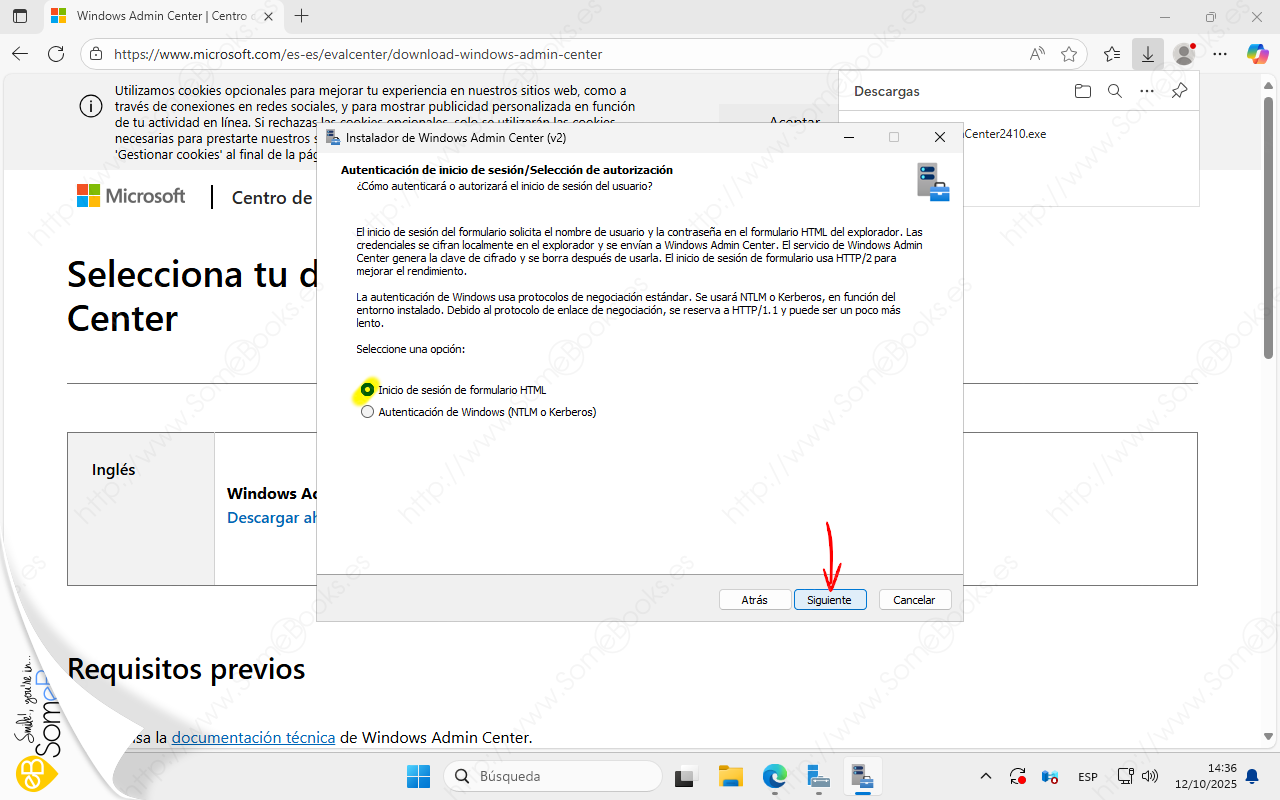Image resolution: width=1280 pixels, height=800 pixels.
Task: Pin the Descargas panel
Action: click(1179, 91)
